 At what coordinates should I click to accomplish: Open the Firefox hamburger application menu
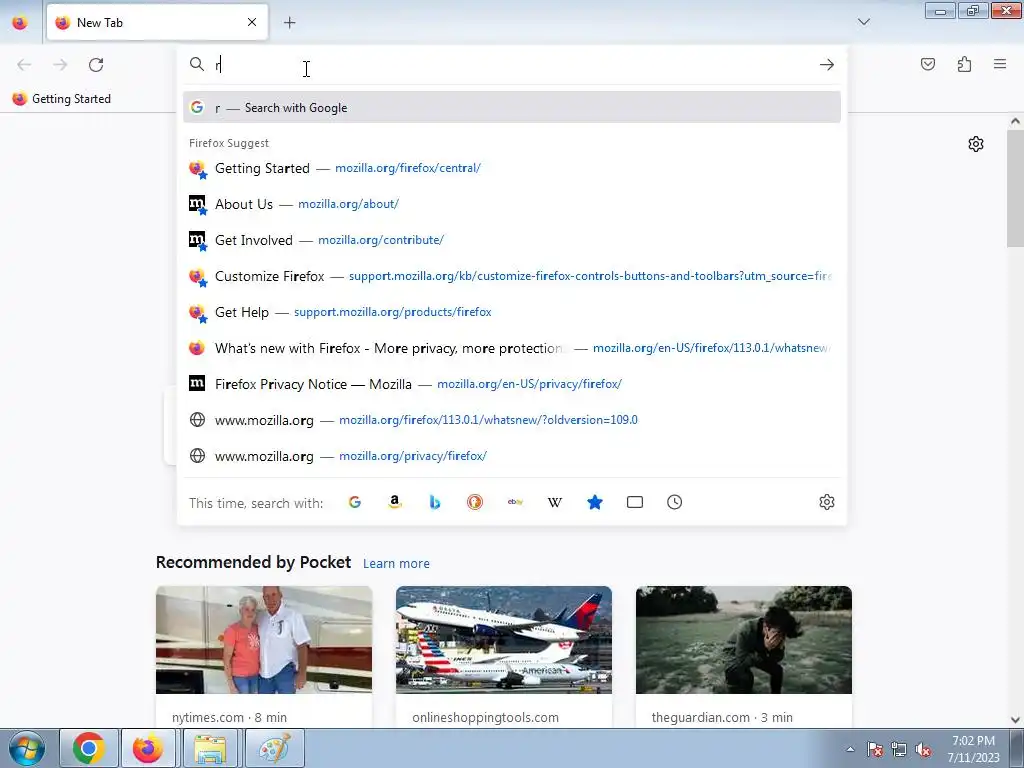[1000, 64]
